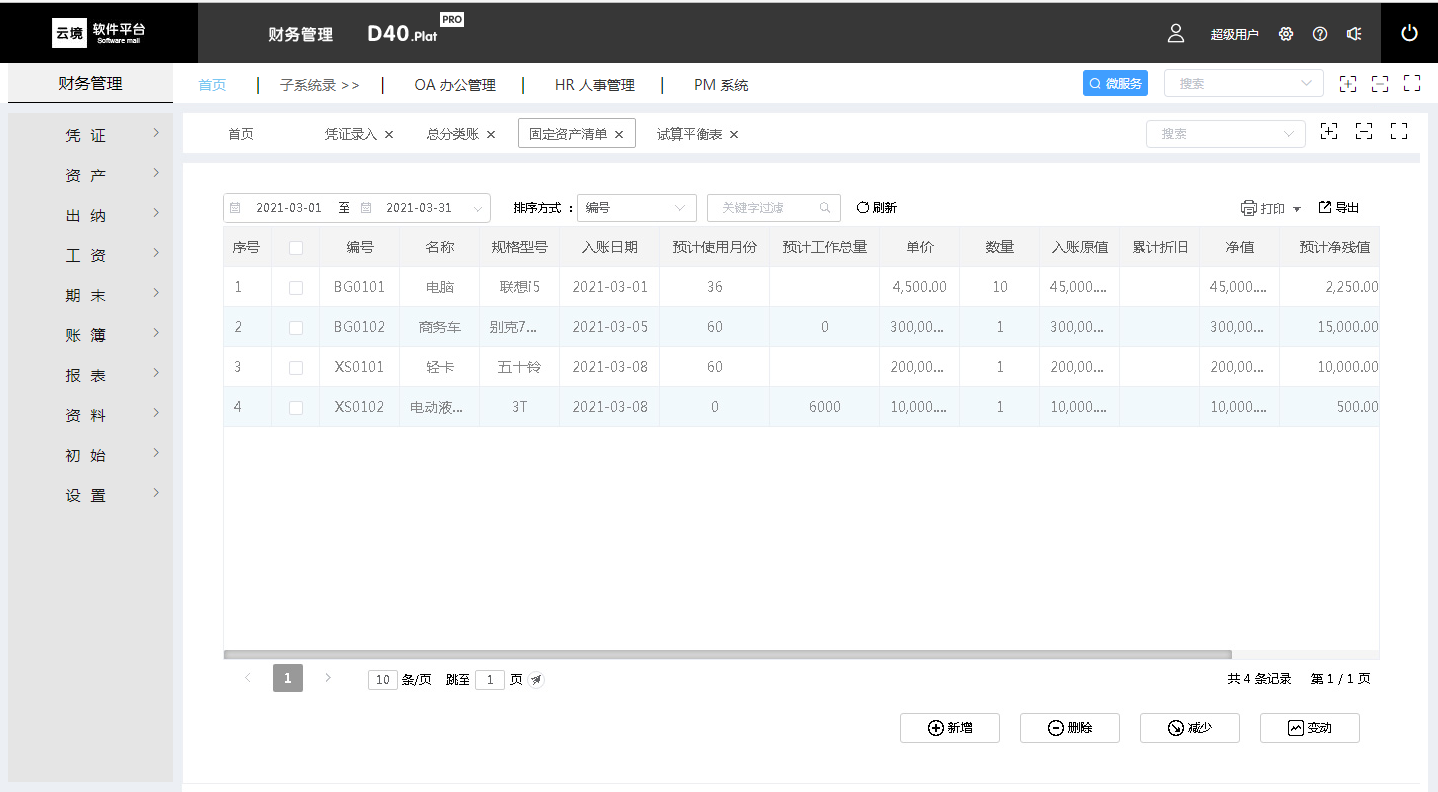Open the 排序方式 sort dropdown
This screenshot has height=792, width=1438.
[637, 208]
